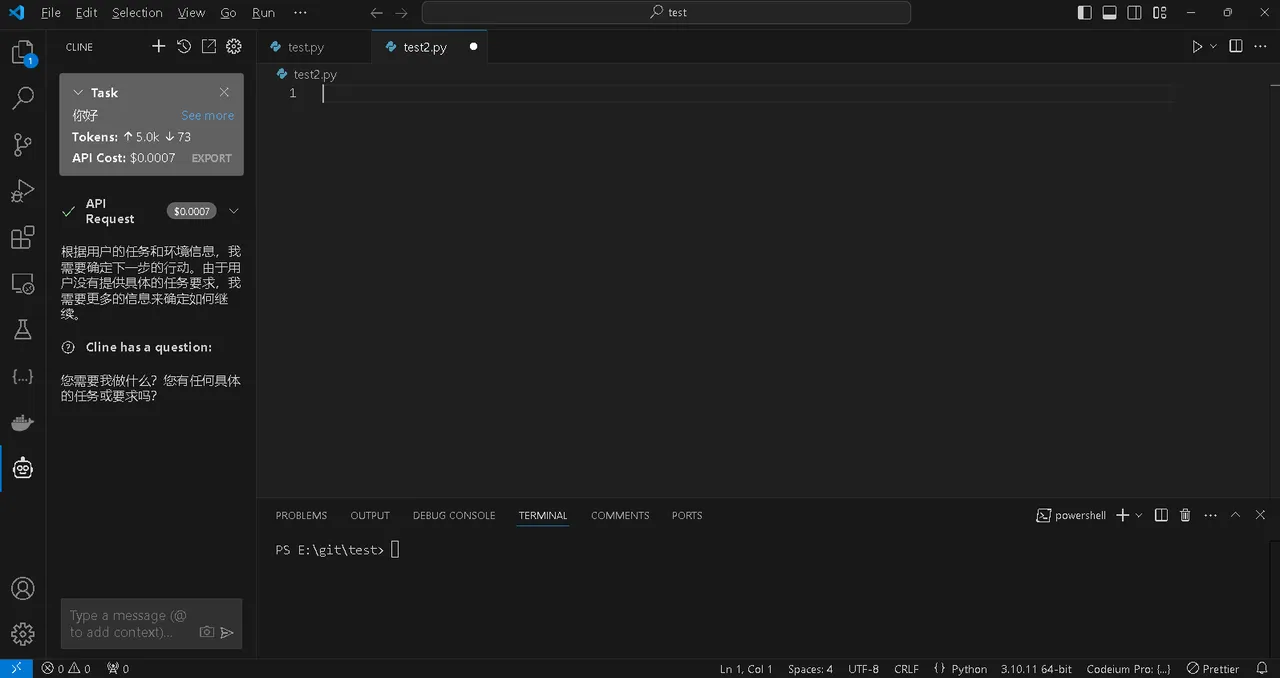1280x678 pixels.
Task: Open the Selection menu
Action: pos(137,13)
